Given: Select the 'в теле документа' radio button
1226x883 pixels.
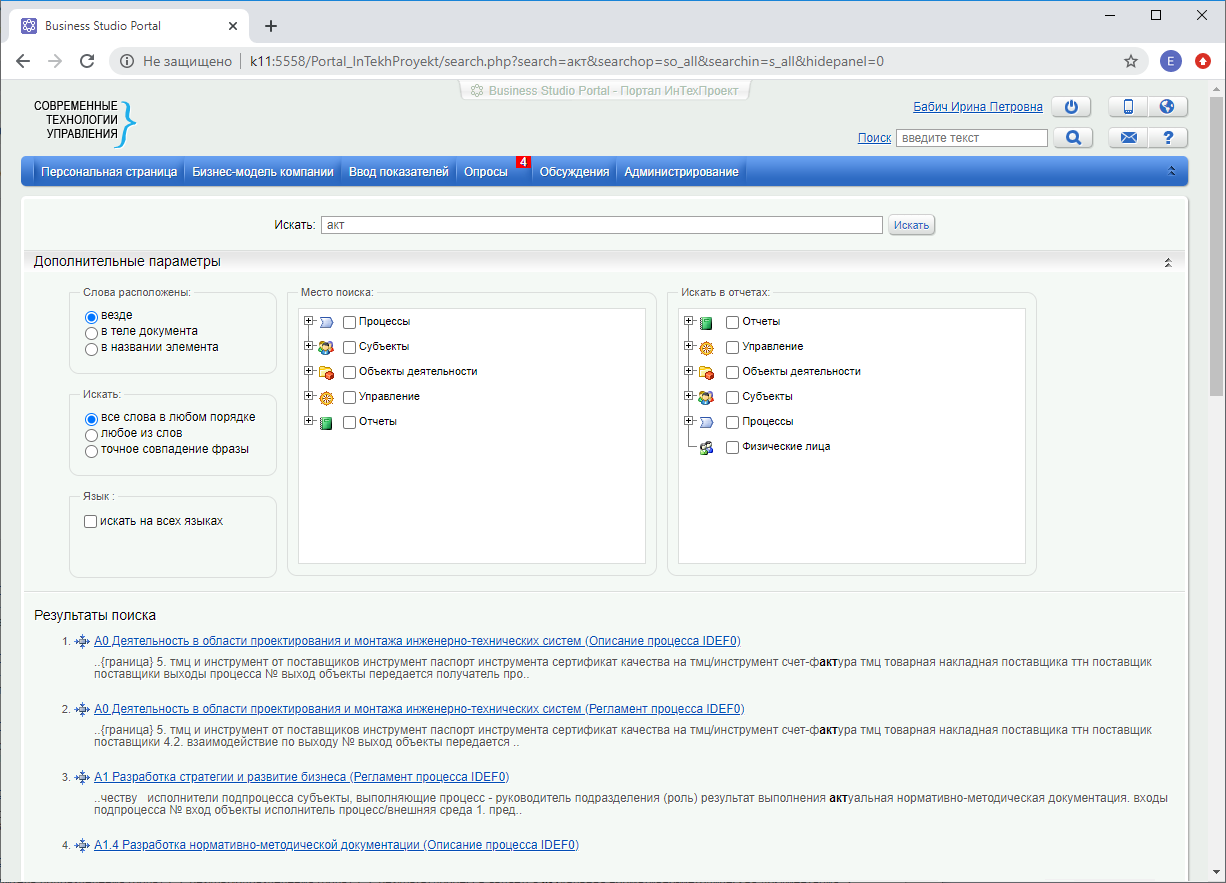Looking at the screenshot, I should point(91,332).
